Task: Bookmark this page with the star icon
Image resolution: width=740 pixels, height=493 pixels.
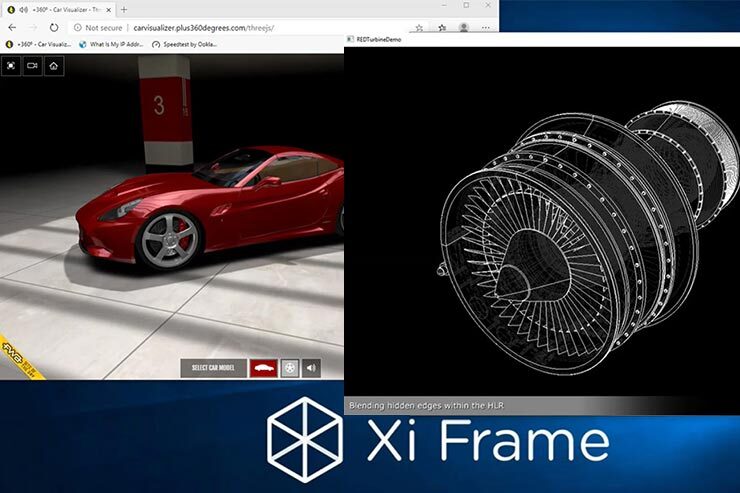Action: [418, 28]
